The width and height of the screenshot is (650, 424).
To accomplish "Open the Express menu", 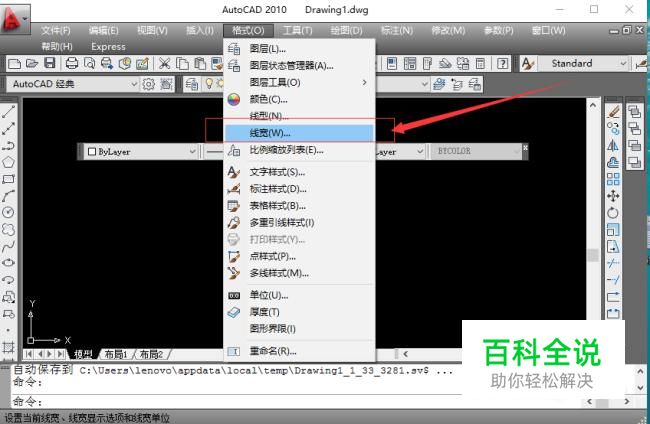I will point(108,47).
